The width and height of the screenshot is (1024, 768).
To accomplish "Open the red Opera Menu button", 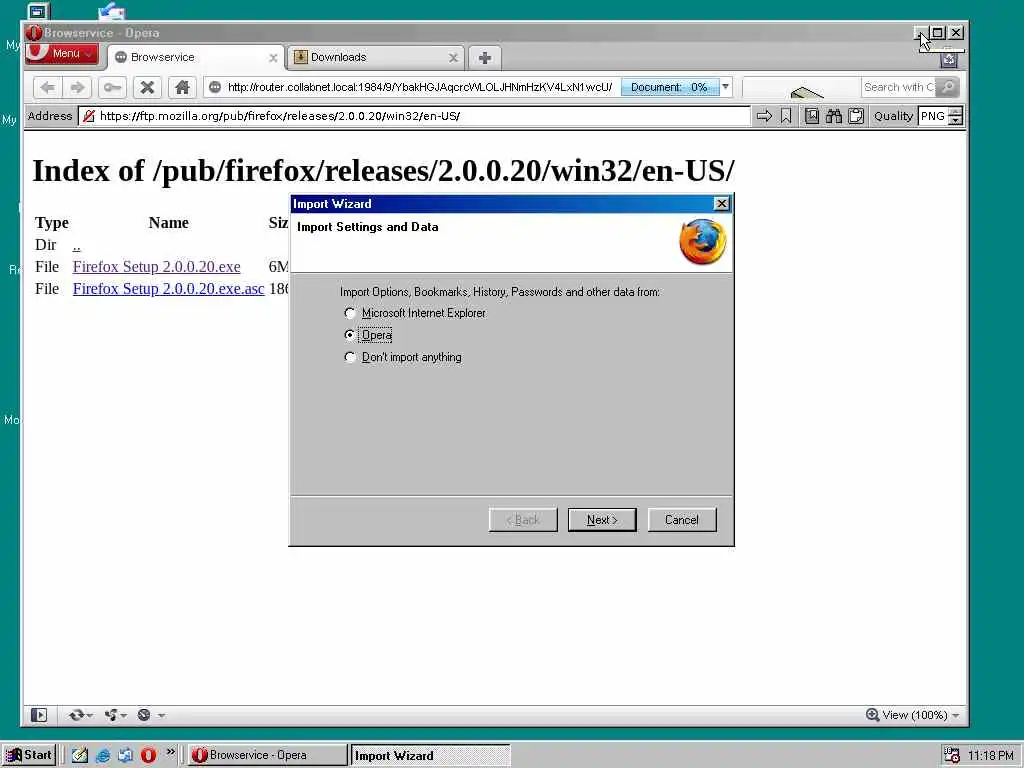I will coord(61,54).
